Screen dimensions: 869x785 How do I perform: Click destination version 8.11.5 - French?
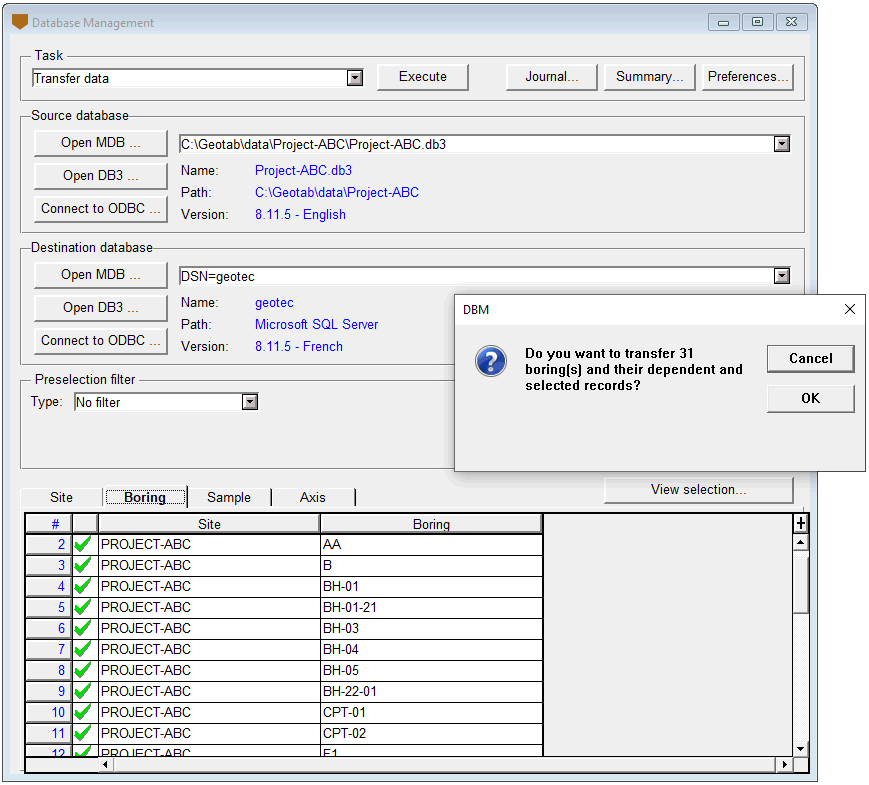(298, 346)
